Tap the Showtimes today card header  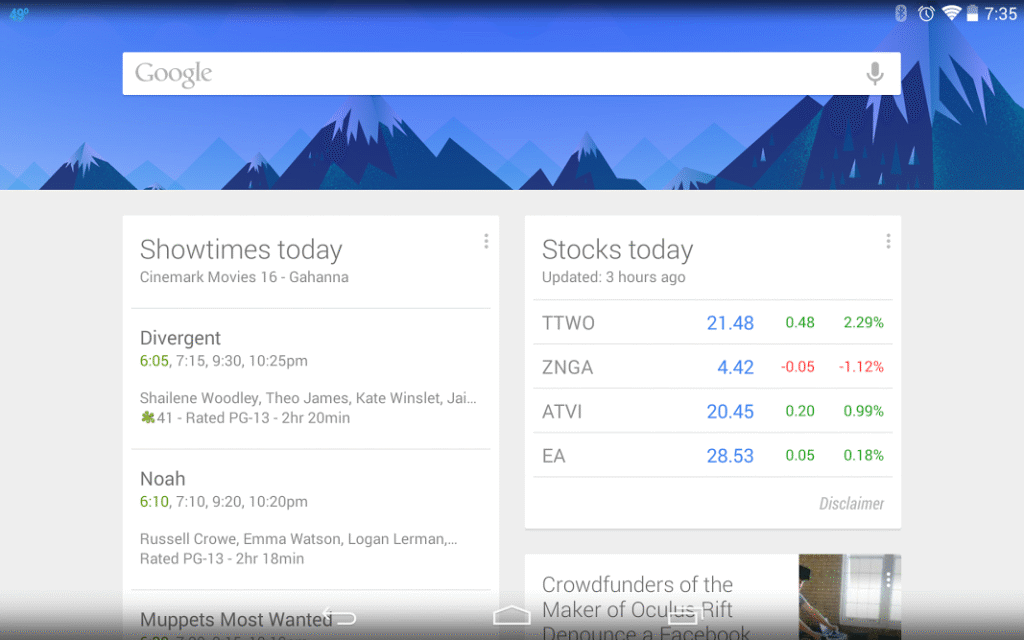tap(241, 249)
